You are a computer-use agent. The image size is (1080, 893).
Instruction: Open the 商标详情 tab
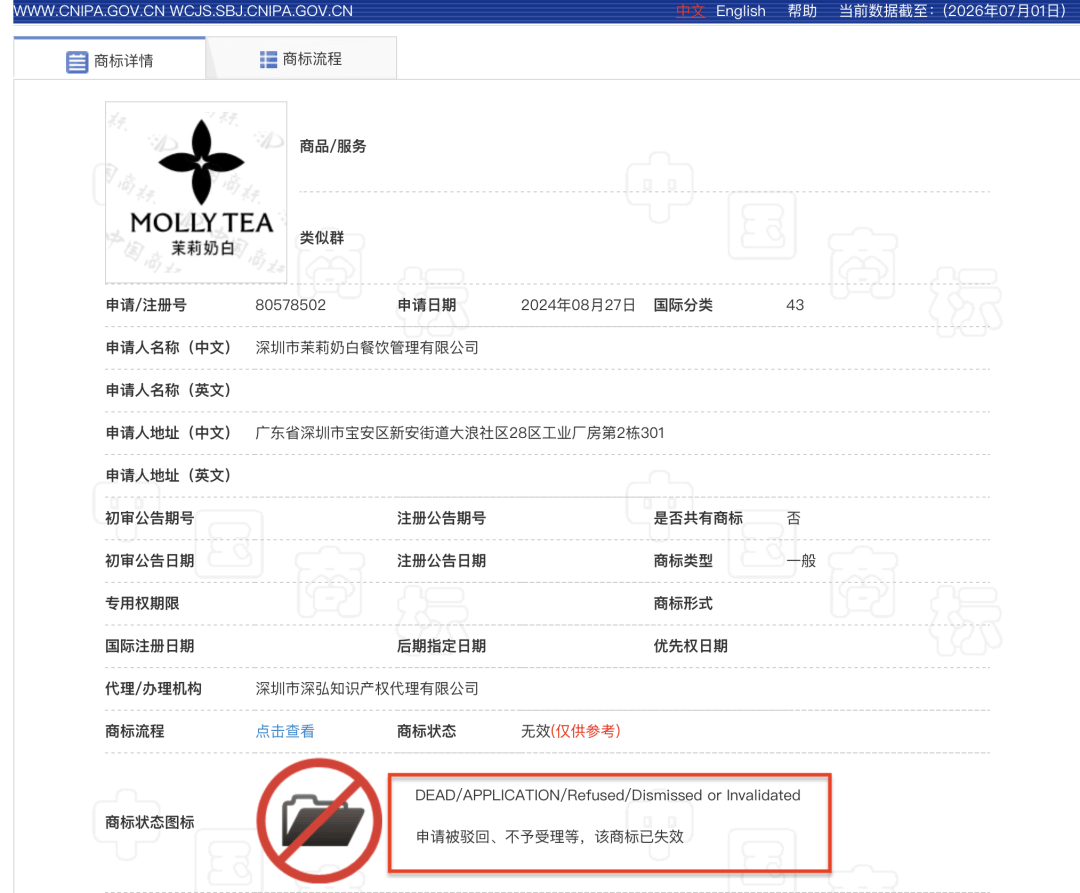(x=110, y=60)
